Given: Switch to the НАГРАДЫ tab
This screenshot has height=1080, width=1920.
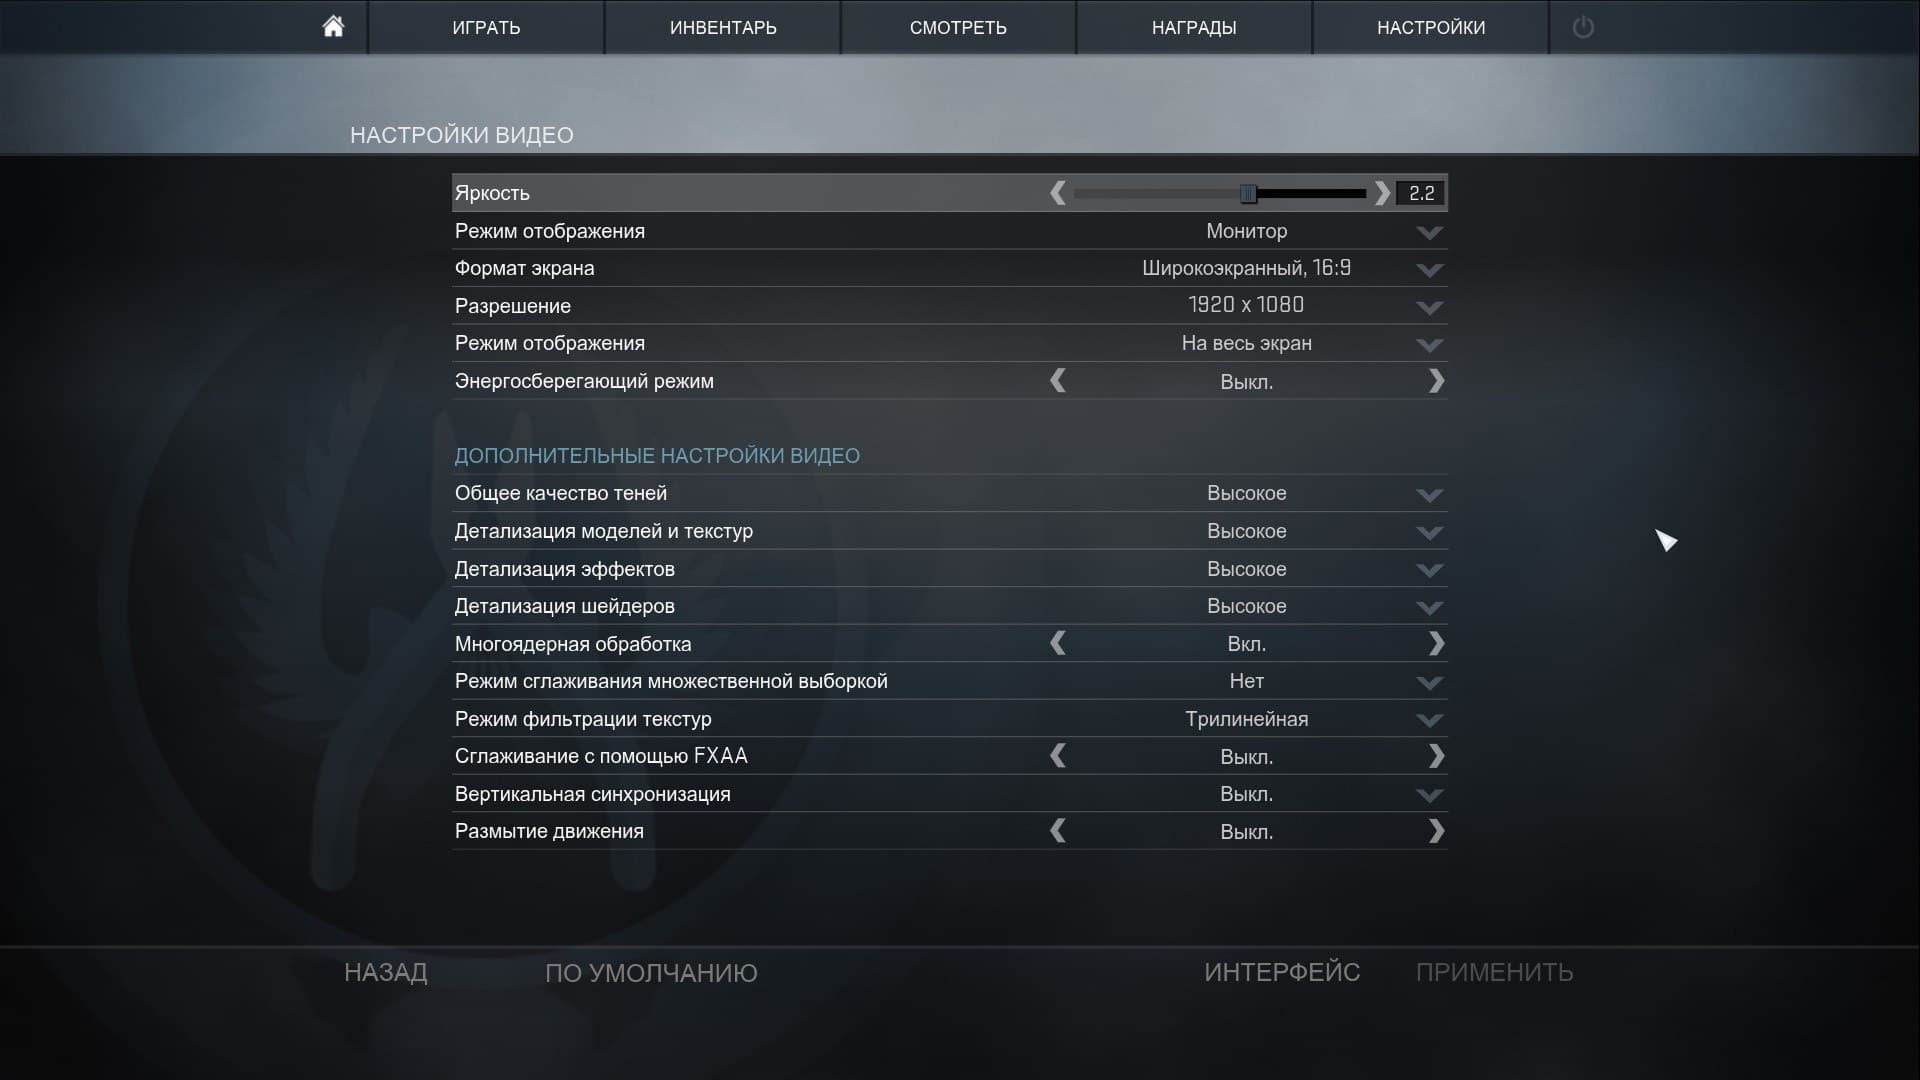Looking at the screenshot, I should pyautogui.click(x=1193, y=28).
